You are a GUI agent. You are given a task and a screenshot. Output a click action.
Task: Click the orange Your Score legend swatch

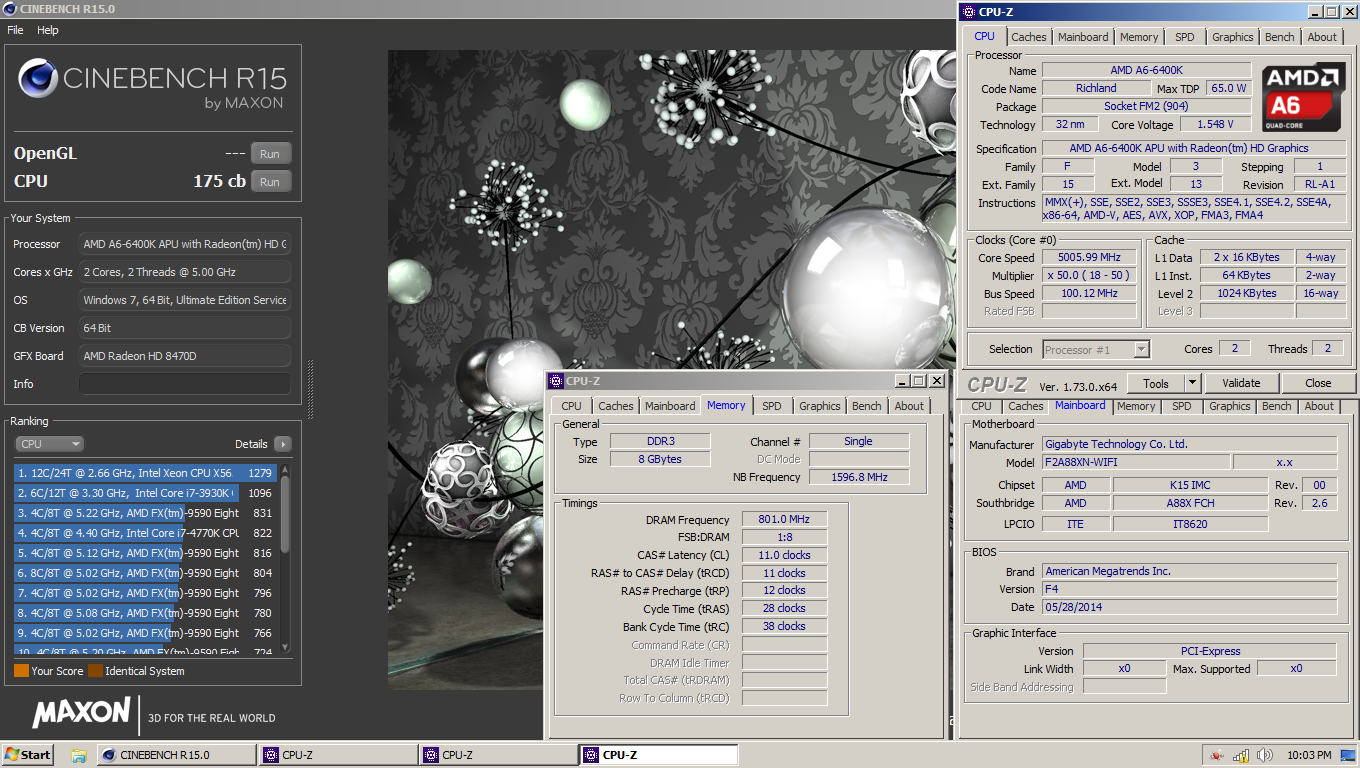pos(21,671)
